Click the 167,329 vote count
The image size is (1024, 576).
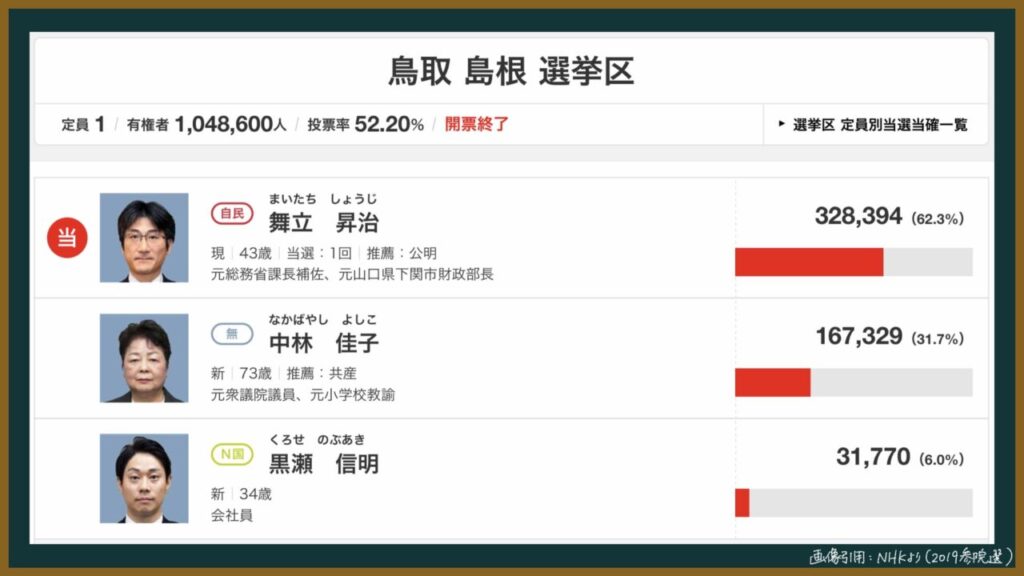click(858, 337)
